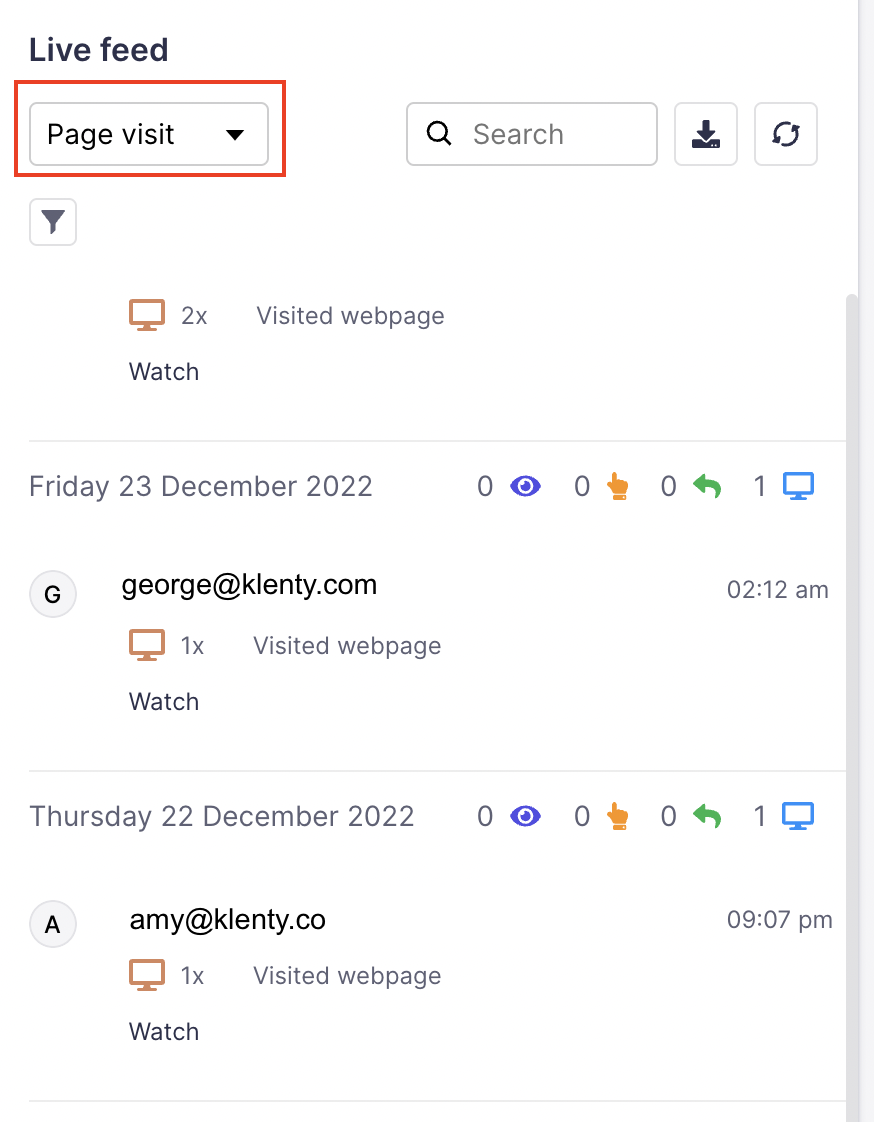
Task: Click the A avatar for amy
Action: (53, 925)
